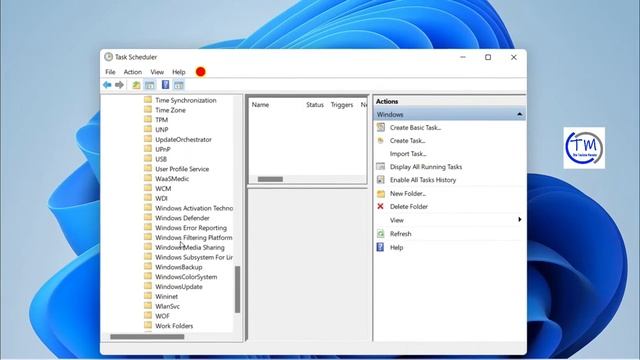The image size is (640, 360).
Task: Open the File menu
Action: tap(110, 72)
